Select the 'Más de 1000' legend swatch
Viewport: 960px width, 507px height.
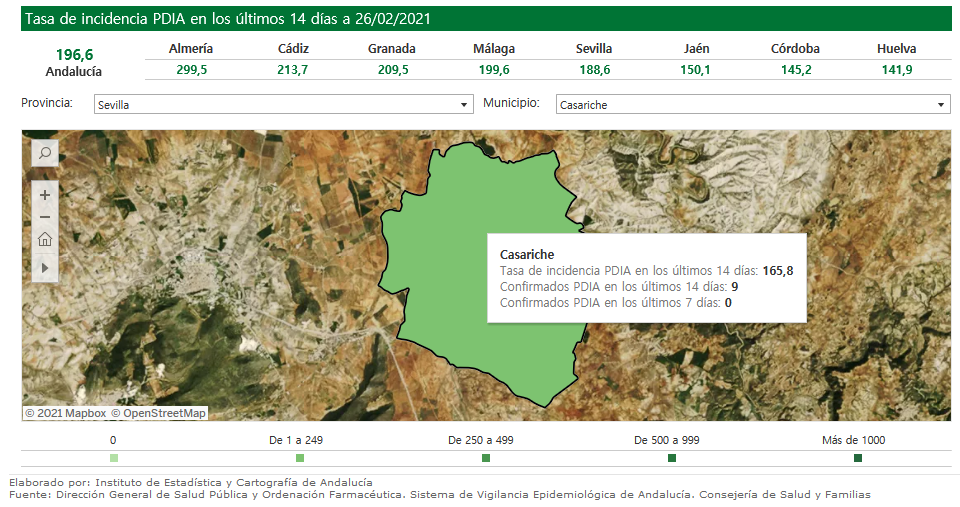pos(858,458)
